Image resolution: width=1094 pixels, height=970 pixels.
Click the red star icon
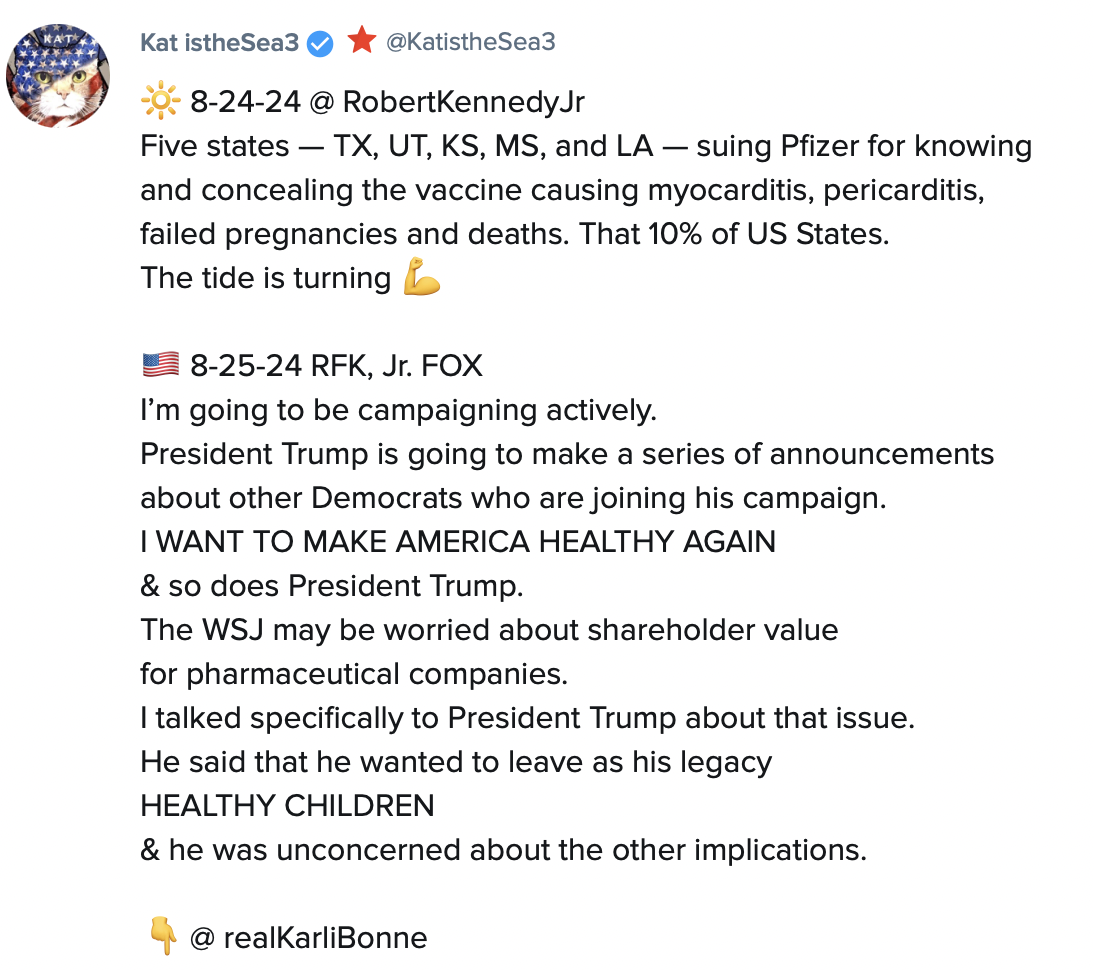pyautogui.click(x=361, y=40)
